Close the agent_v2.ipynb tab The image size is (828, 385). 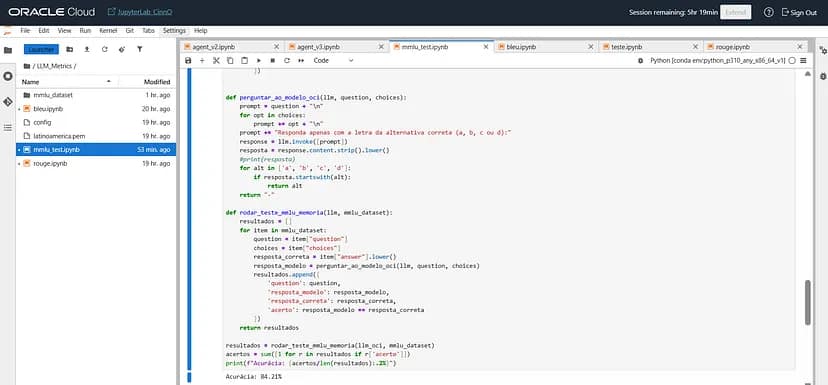(276, 47)
